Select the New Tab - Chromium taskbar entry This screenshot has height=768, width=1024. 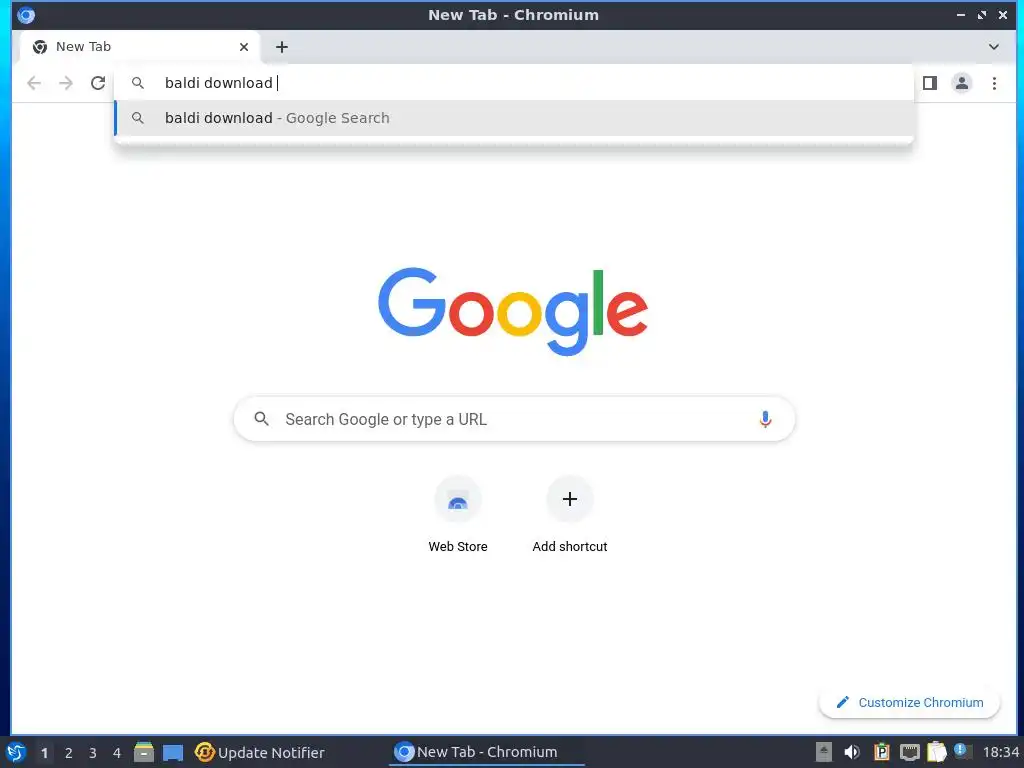click(x=487, y=752)
